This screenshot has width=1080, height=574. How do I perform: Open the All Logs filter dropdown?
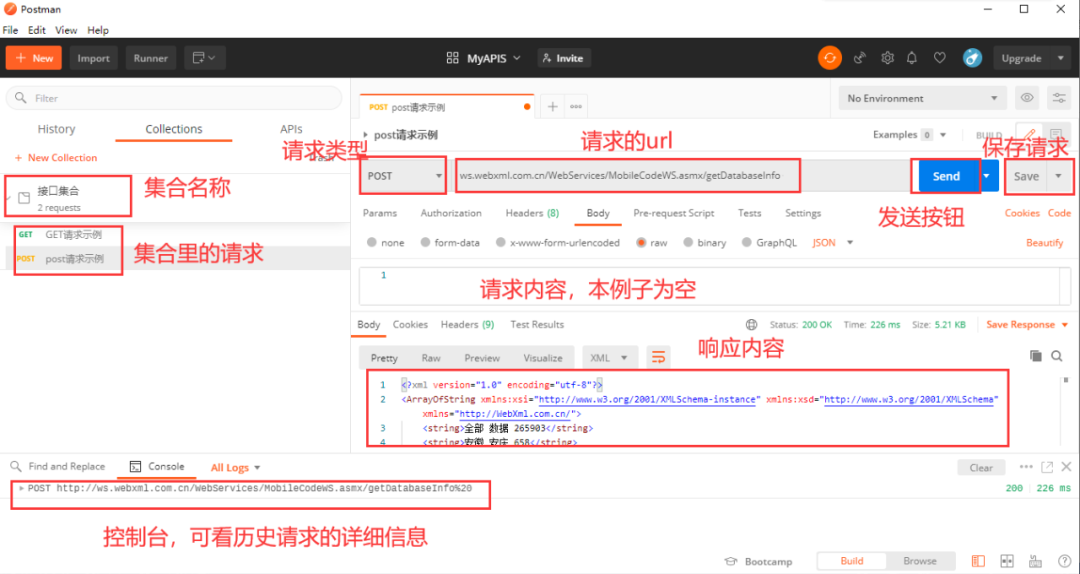click(x=236, y=467)
